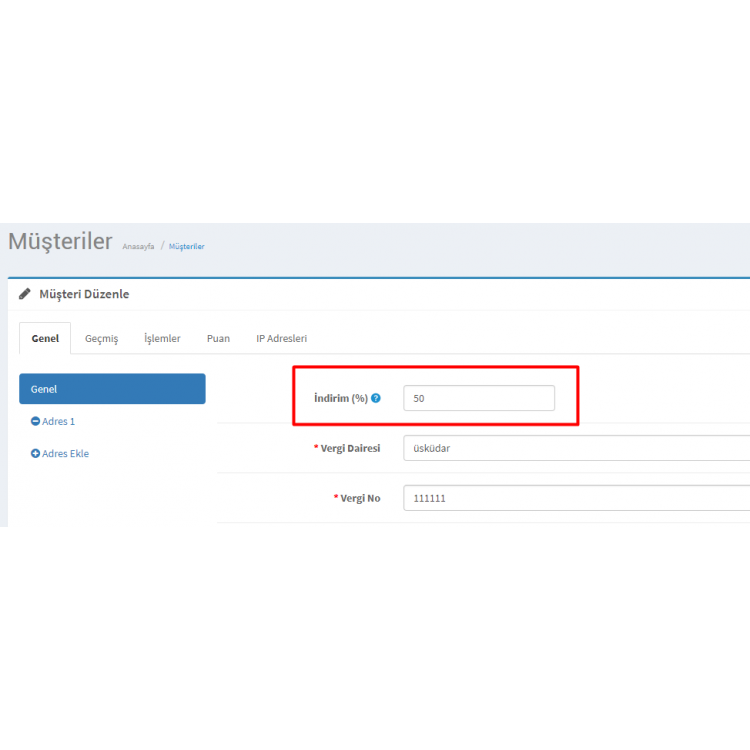The height and width of the screenshot is (750, 750).
Task: Click the Adres Ekle link
Action: (x=66, y=453)
